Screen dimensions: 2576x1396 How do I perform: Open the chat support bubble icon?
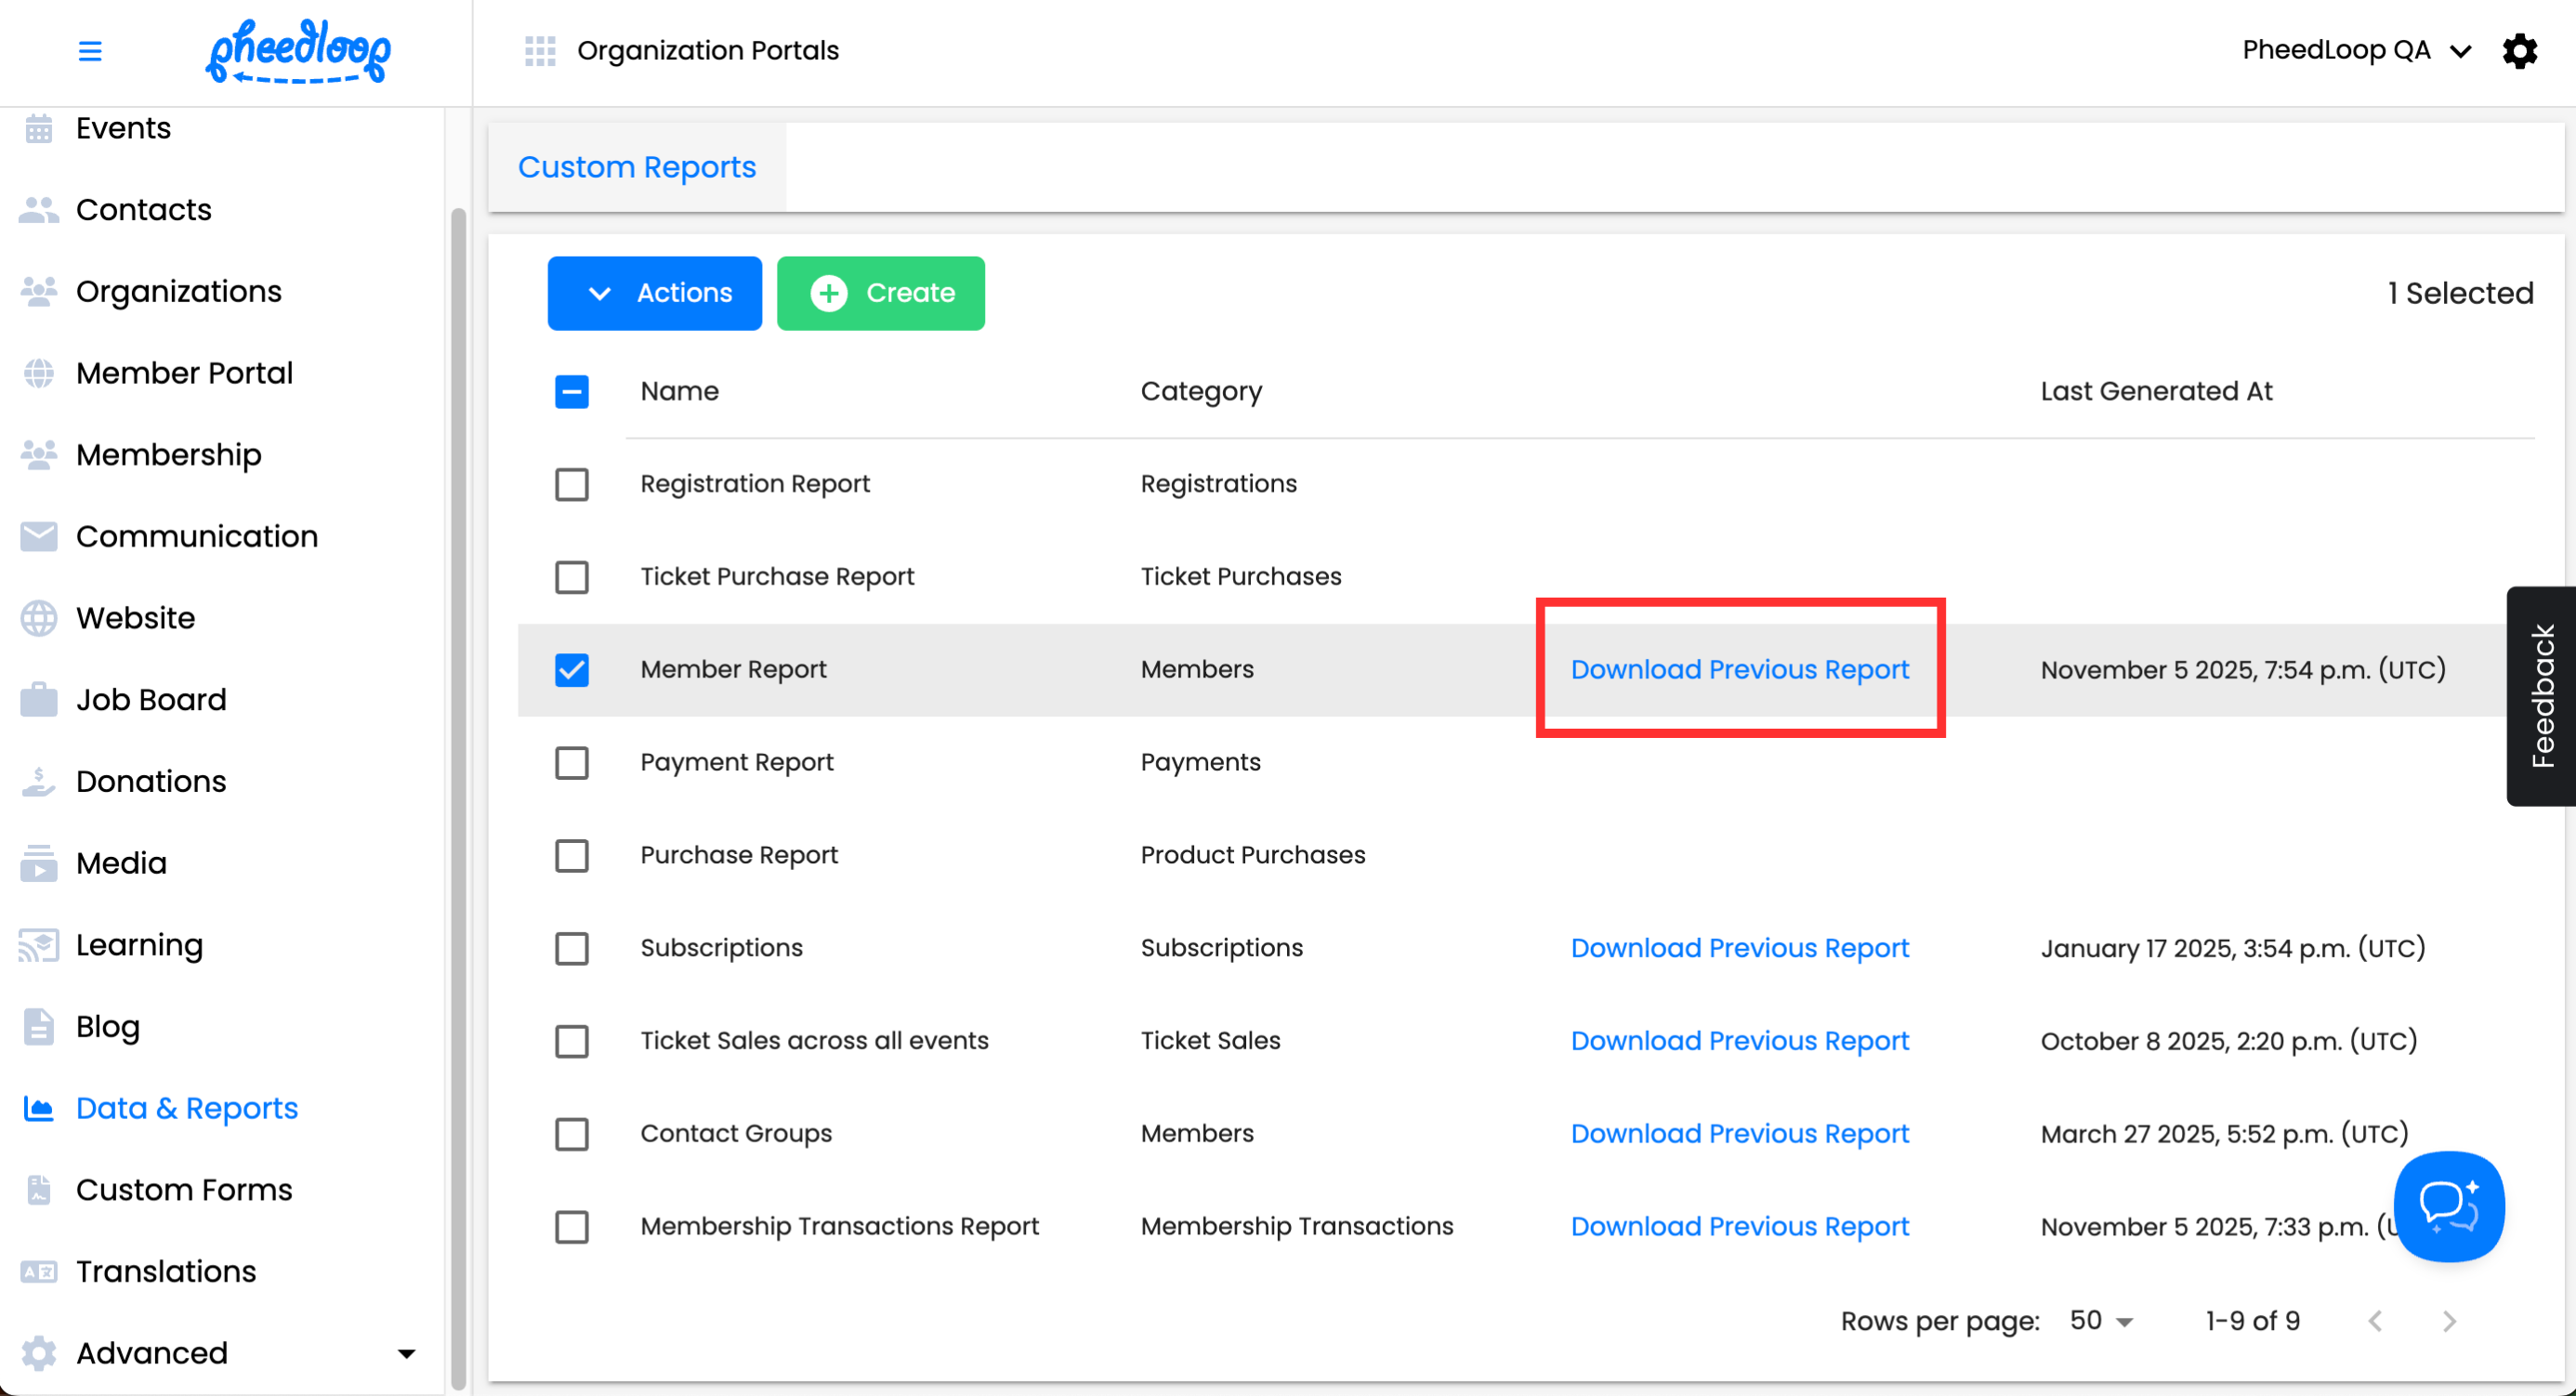point(2448,1206)
